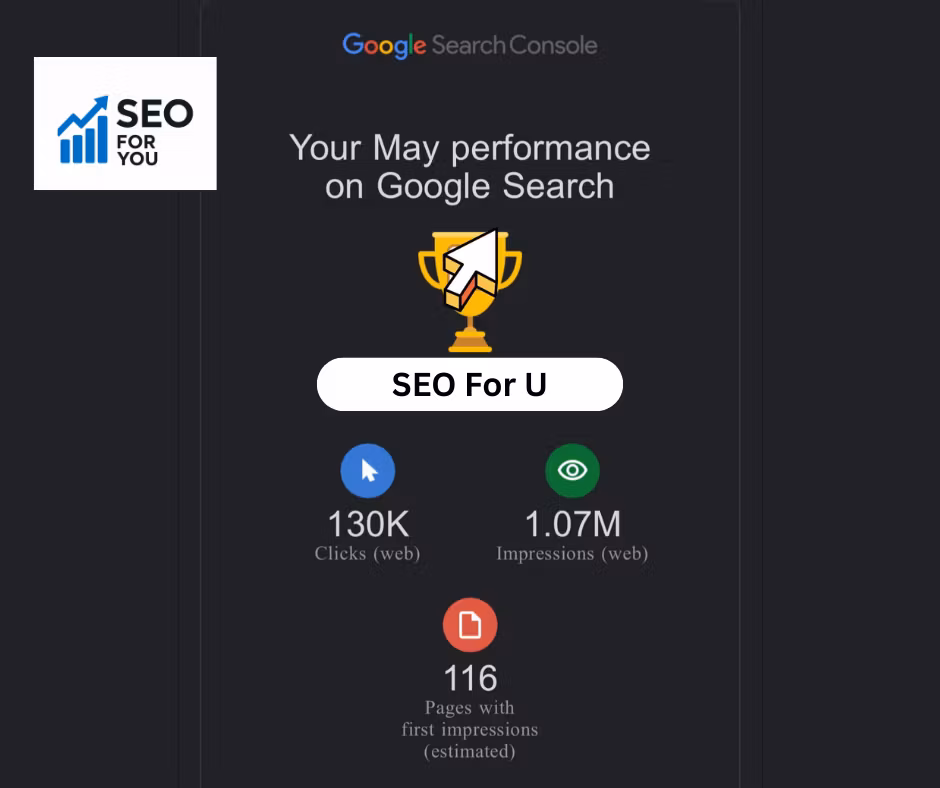Click the 116 pages number
This screenshot has height=788, width=940.
pos(470,679)
